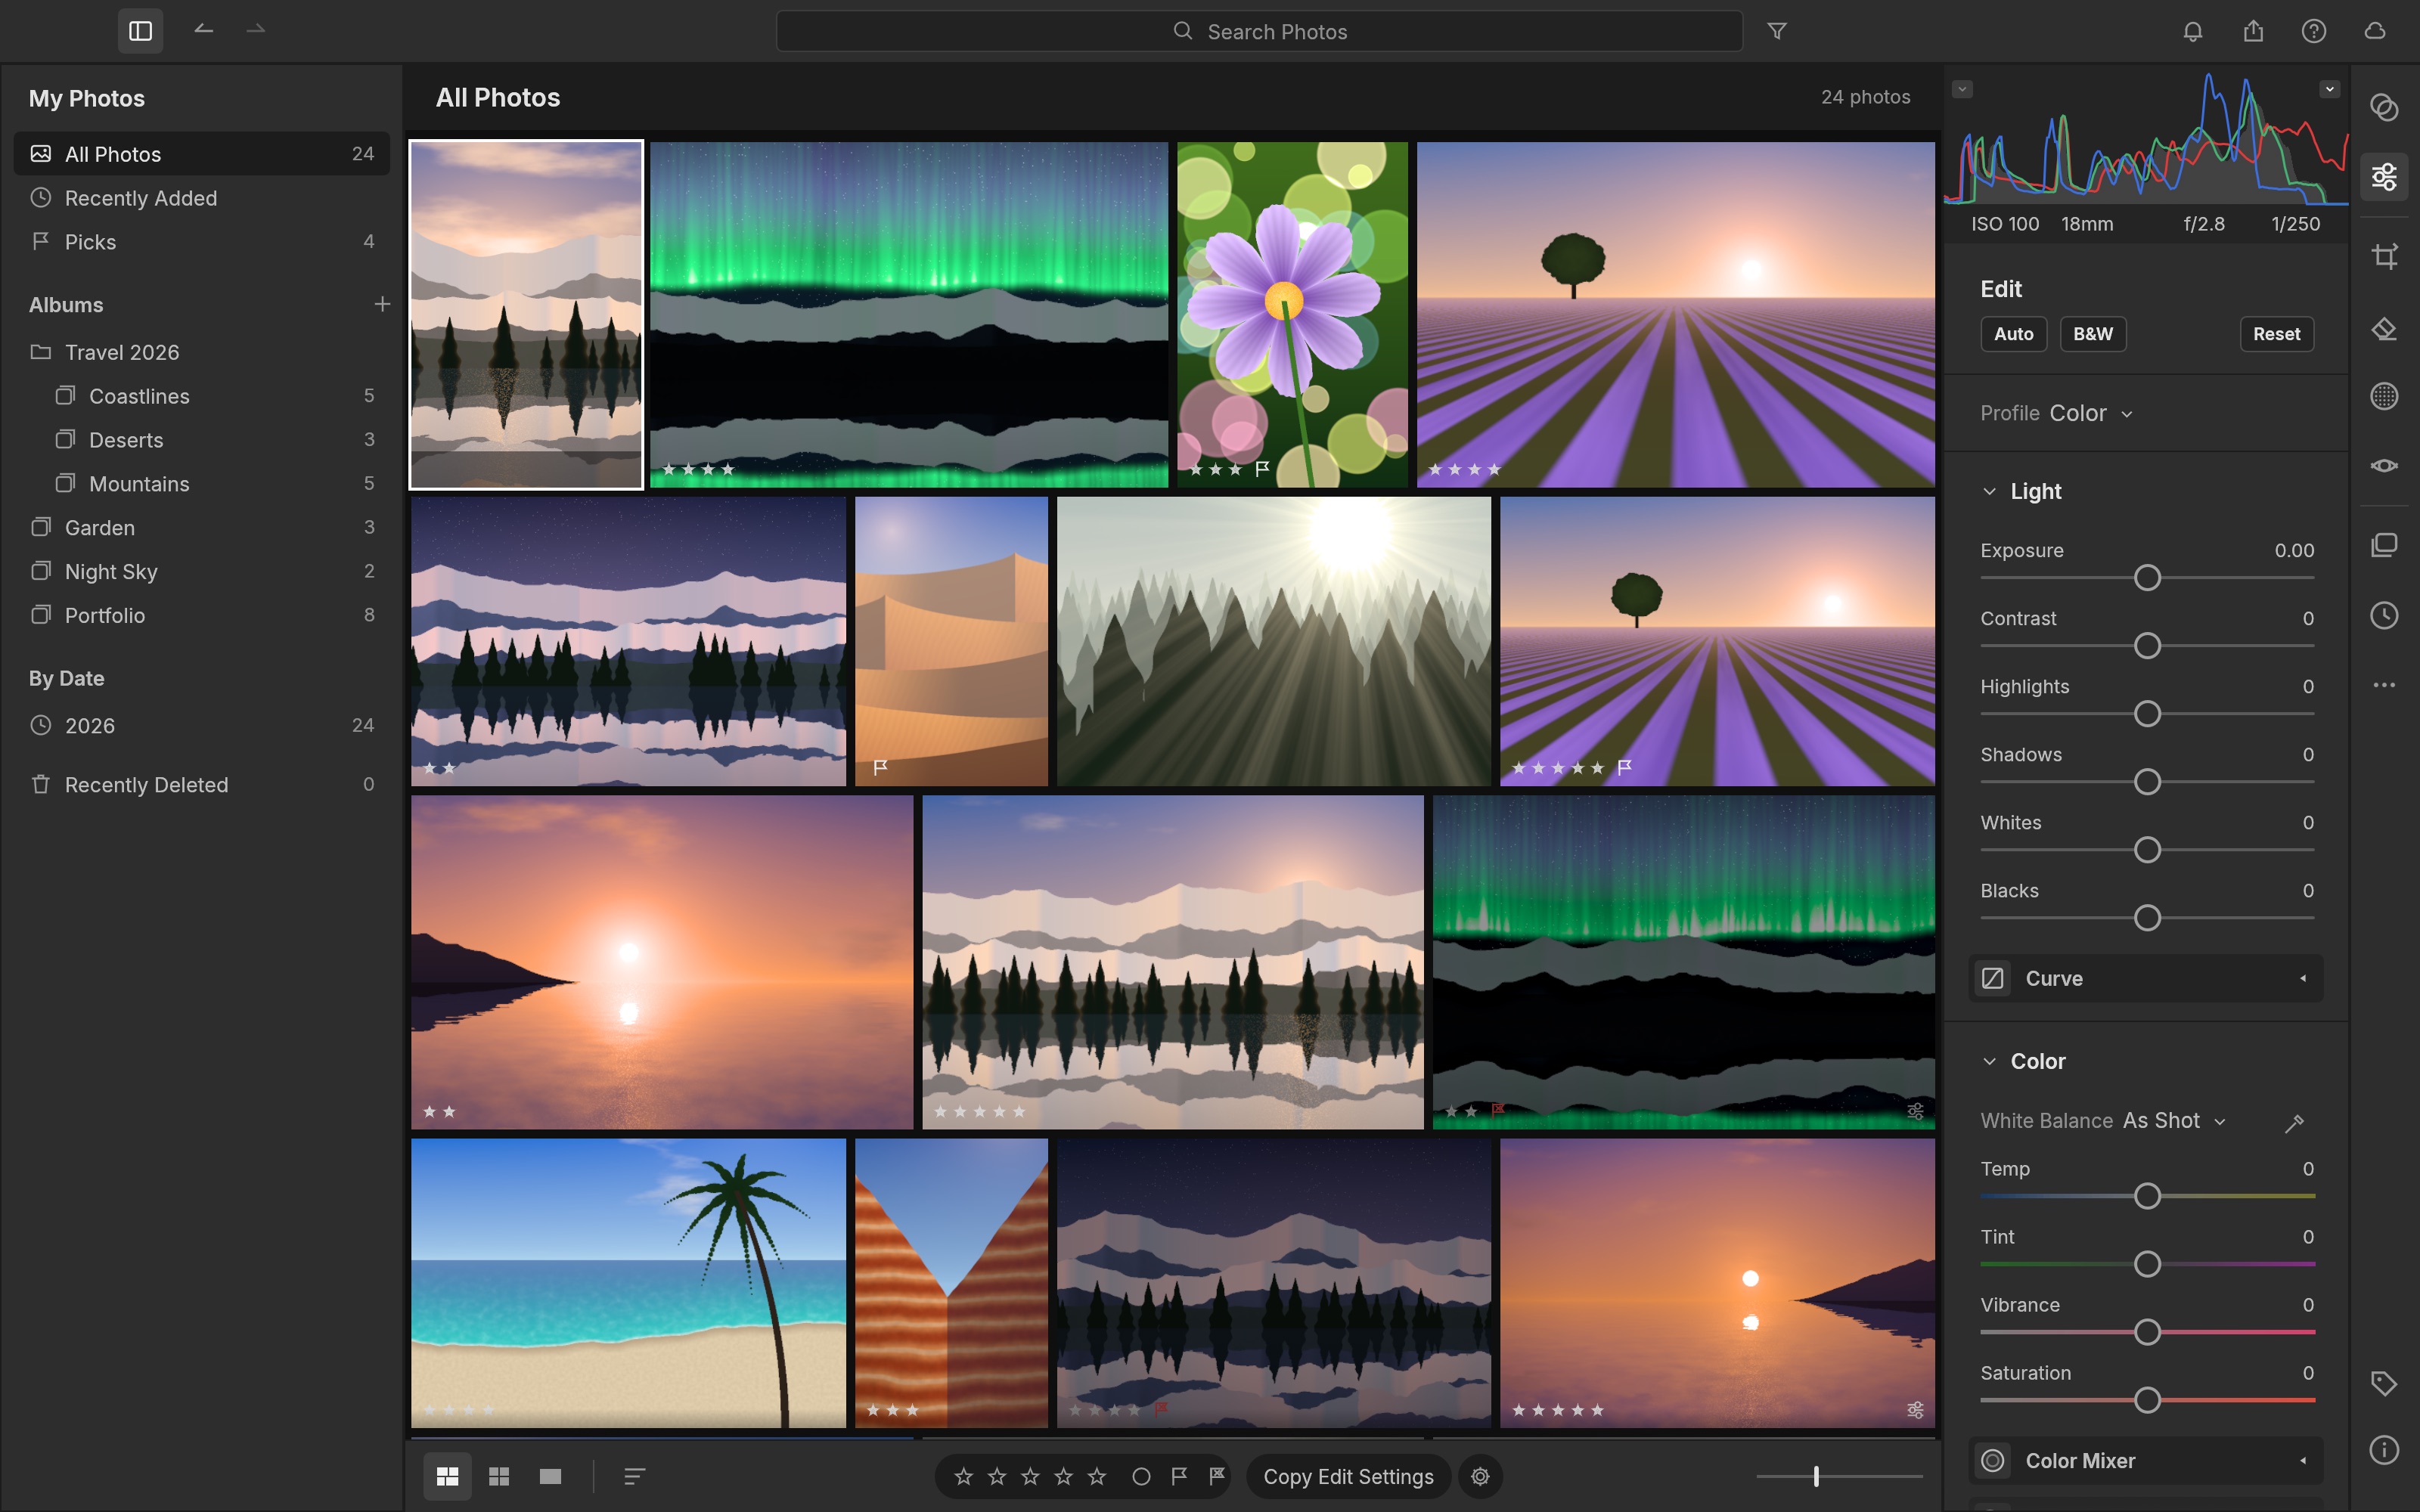The width and height of the screenshot is (2420, 1512).
Task: Open the filter funnel icon
Action: point(1777,31)
